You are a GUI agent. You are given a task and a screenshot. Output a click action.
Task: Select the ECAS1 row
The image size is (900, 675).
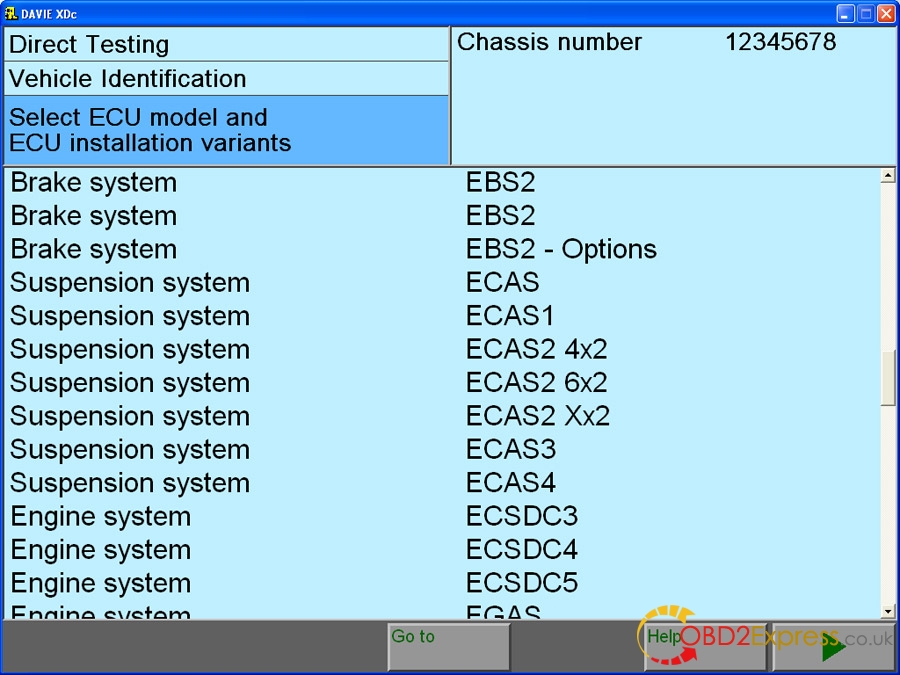click(x=442, y=316)
